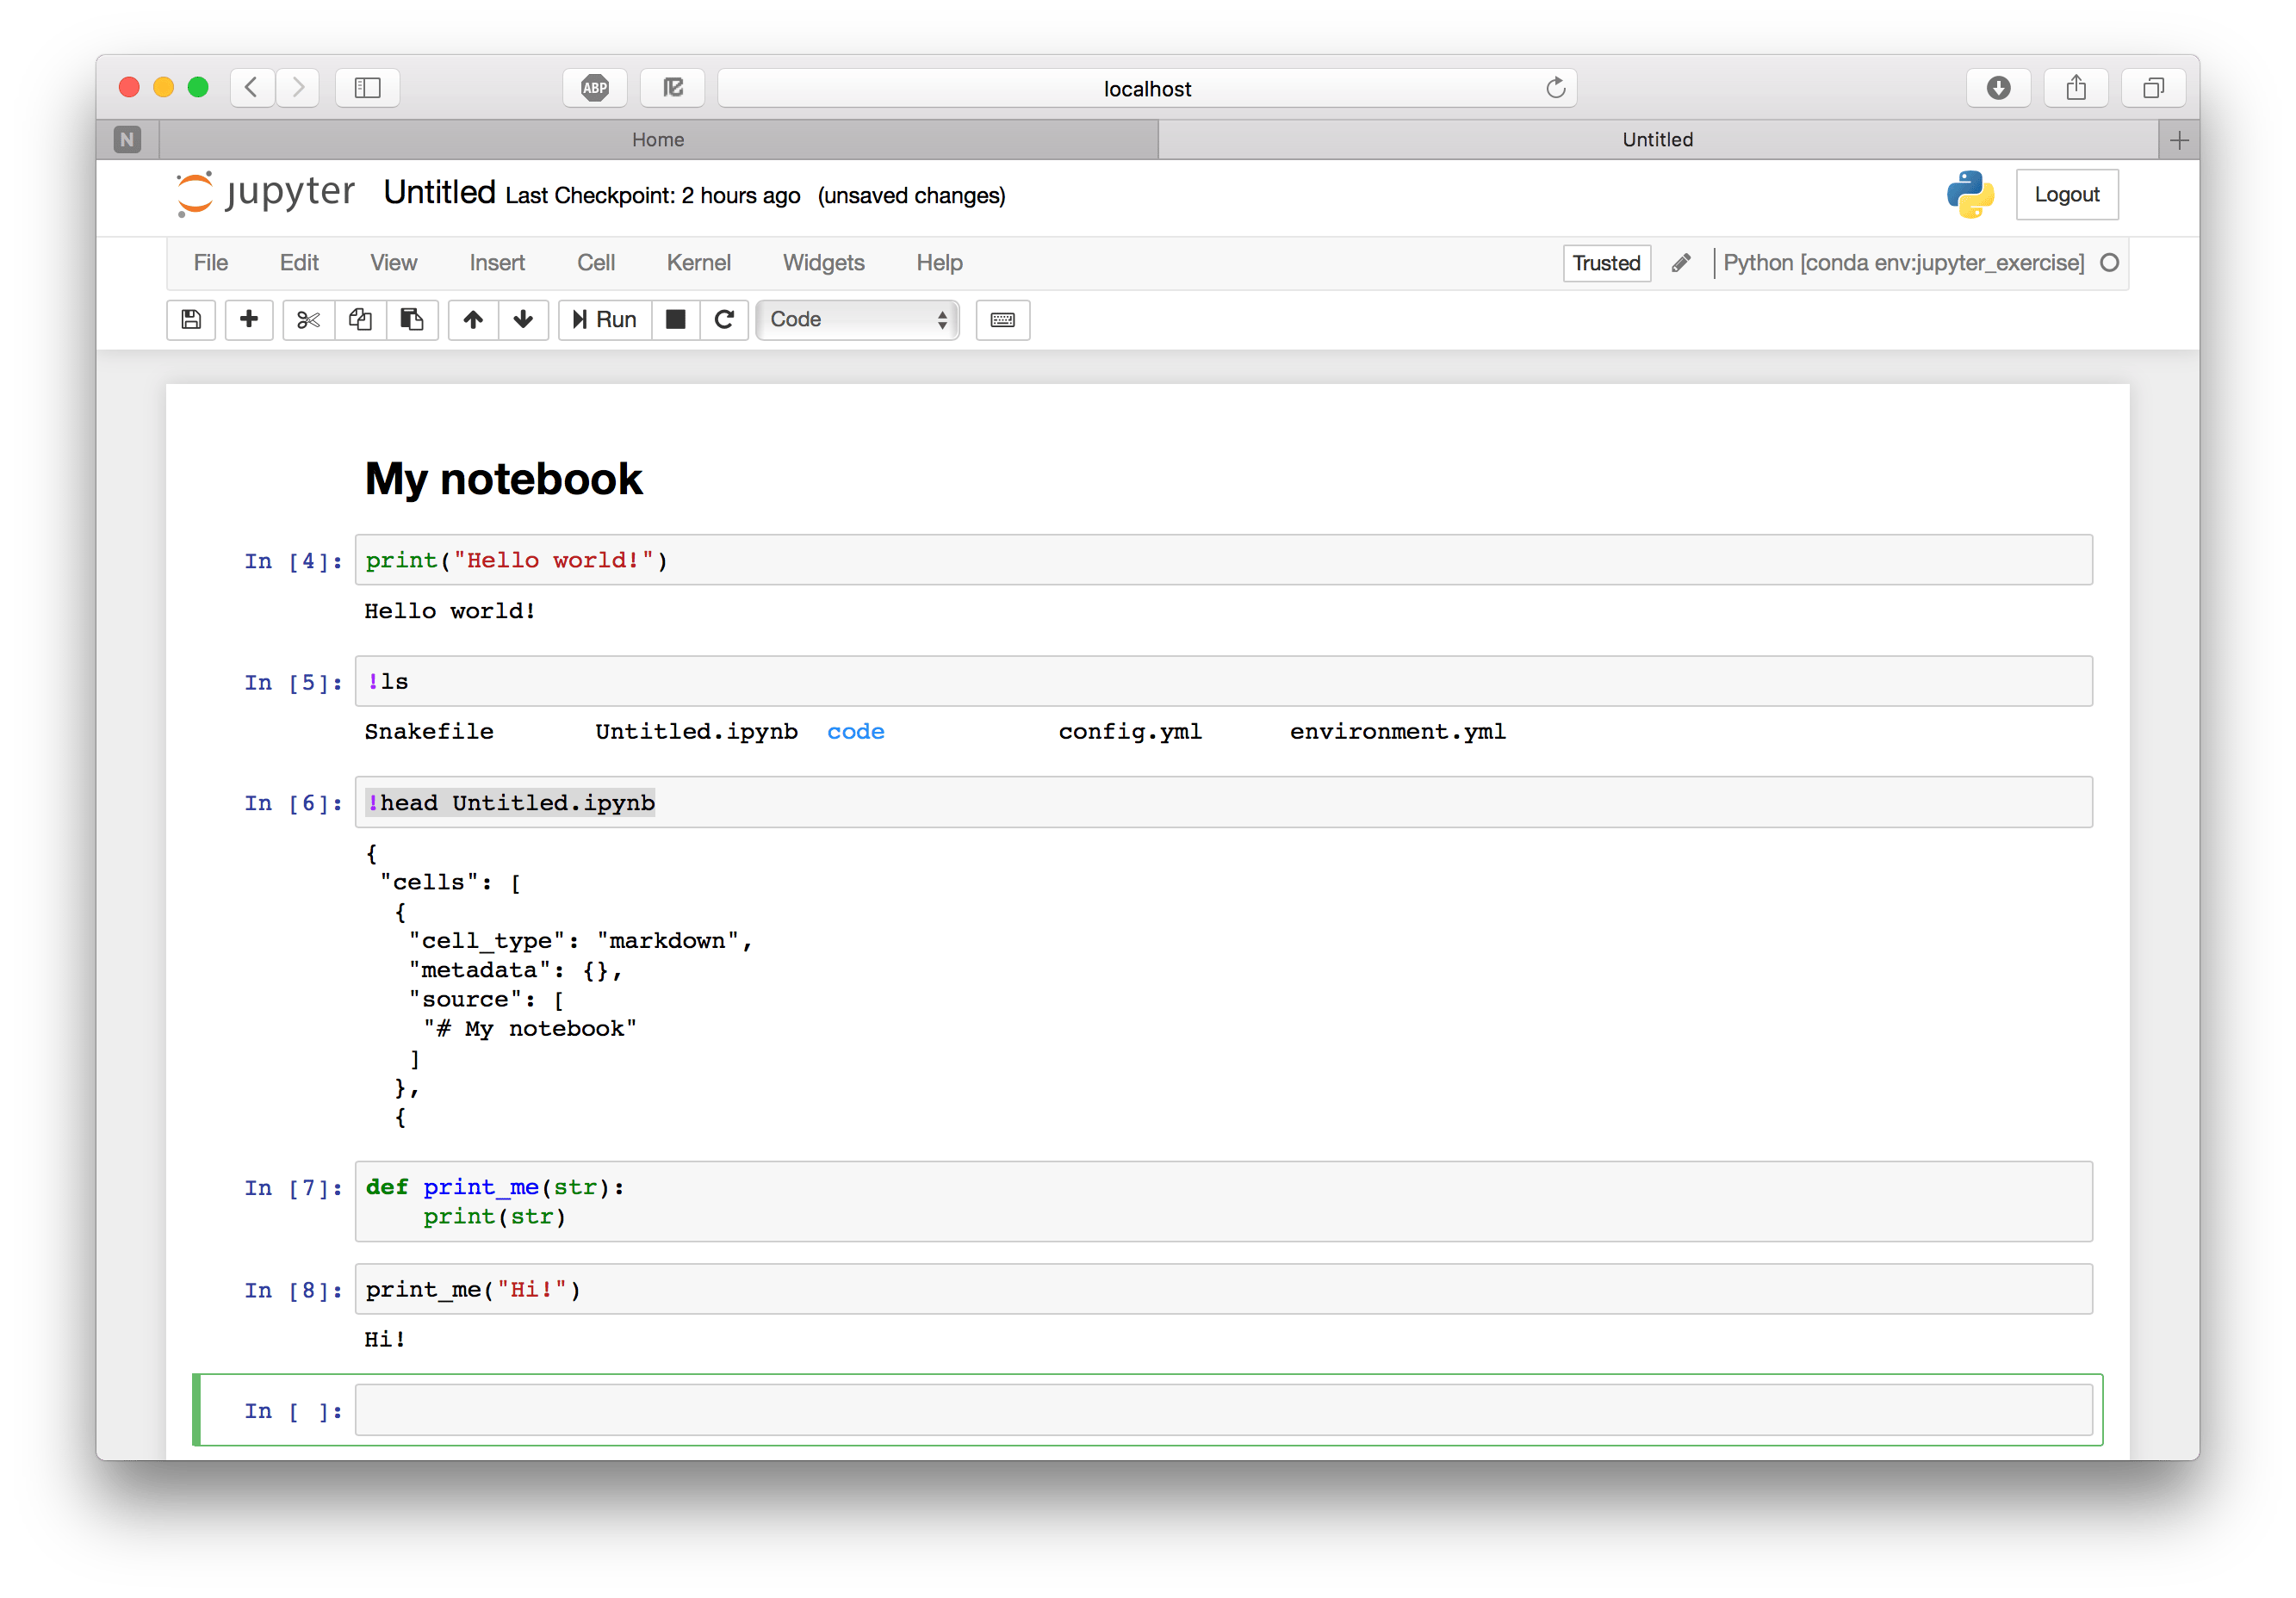This screenshot has width=2296, height=1598.
Task: Switch to the Home tab
Action: pyautogui.click(x=657, y=140)
